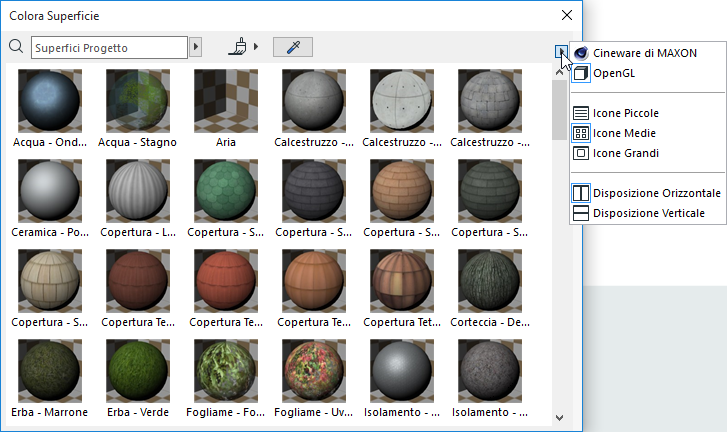Click the view options popup arrow button
The image size is (727, 432).
561,52
